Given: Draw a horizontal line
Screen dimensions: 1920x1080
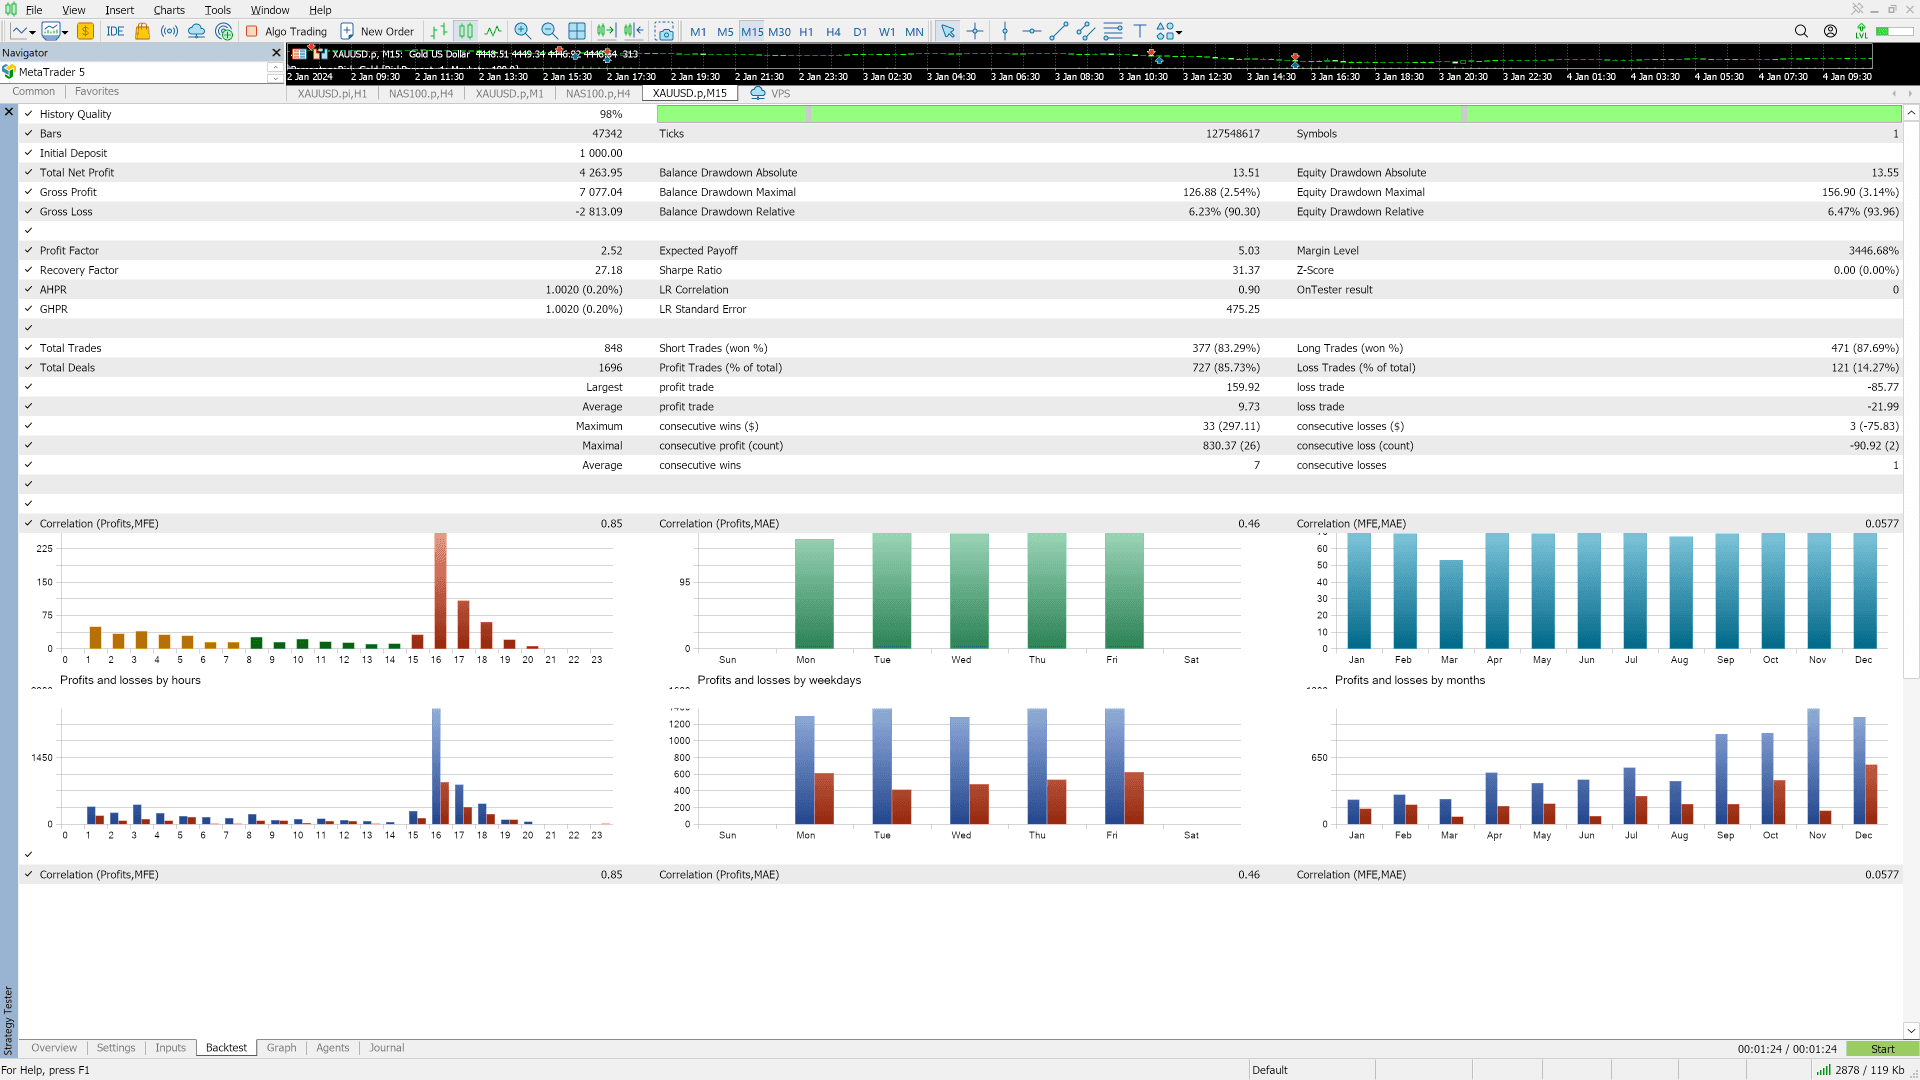Looking at the screenshot, I should point(1032,31).
